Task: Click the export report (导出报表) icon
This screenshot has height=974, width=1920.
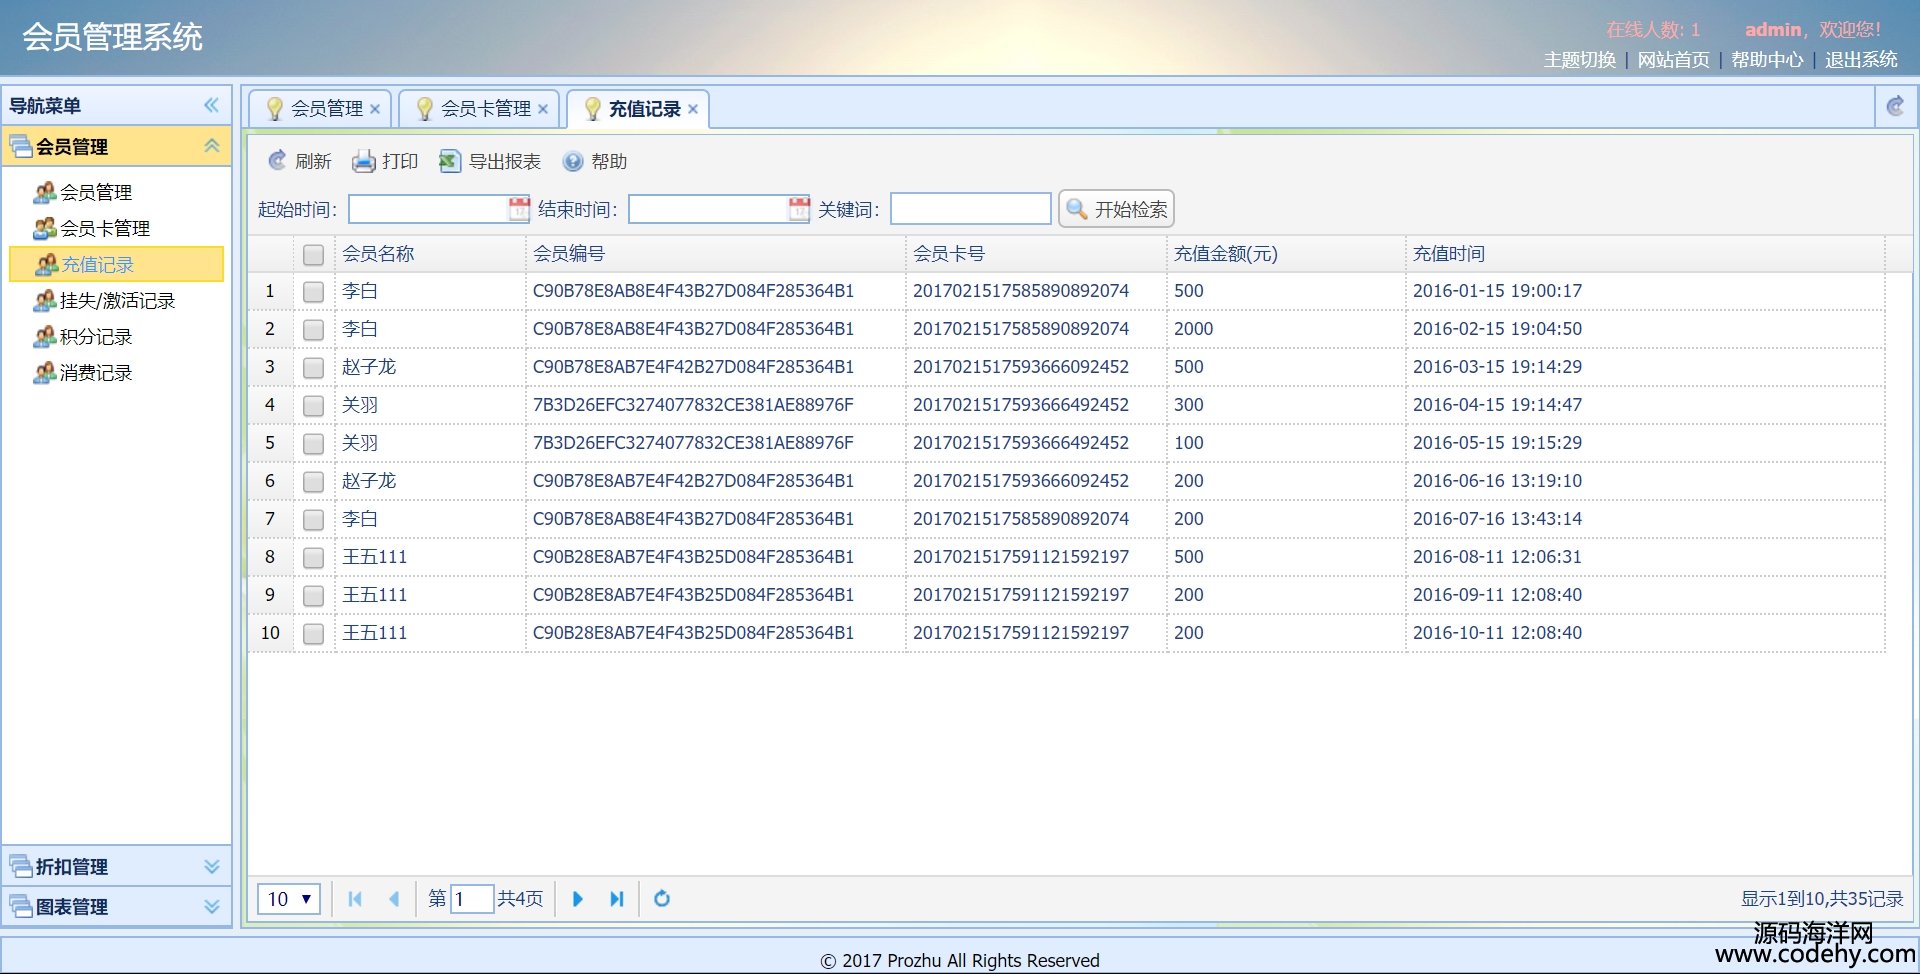Action: [x=450, y=161]
